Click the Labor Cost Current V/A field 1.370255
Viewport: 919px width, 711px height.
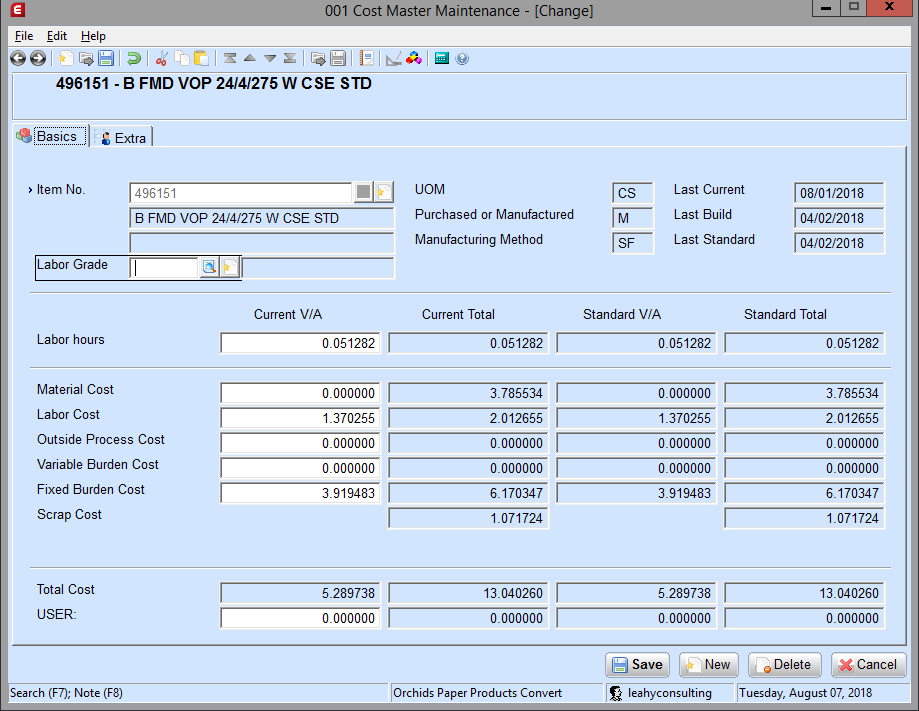tap(300, 418)
